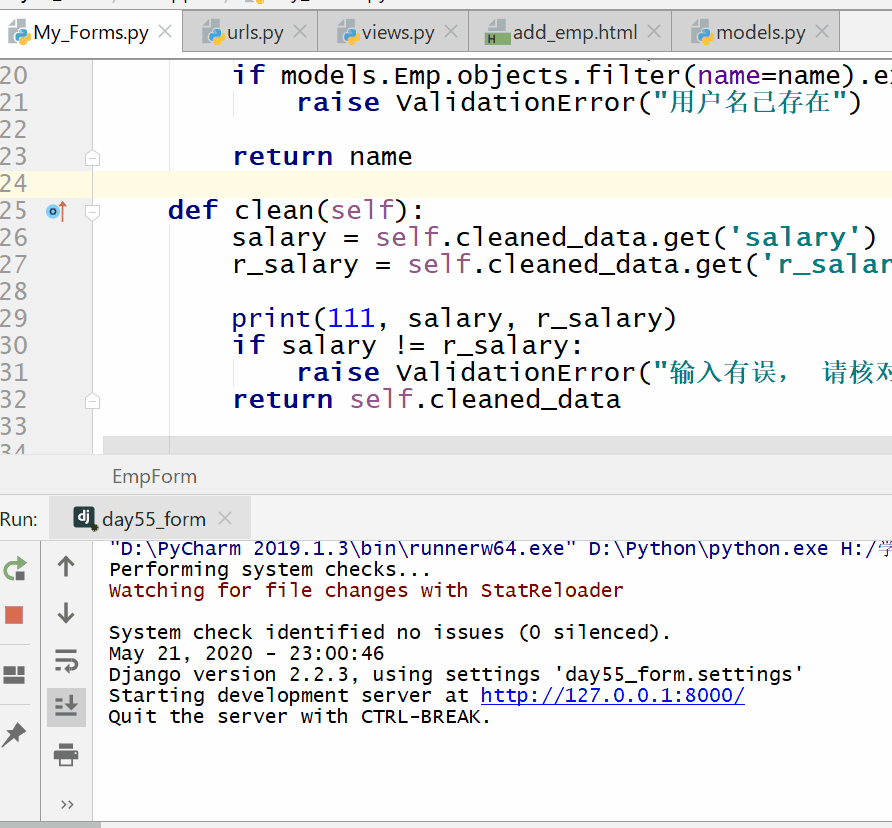Print console output with printer icon
Image resolution: width=892 pixels, height=828 pixels.
(66, 755)
